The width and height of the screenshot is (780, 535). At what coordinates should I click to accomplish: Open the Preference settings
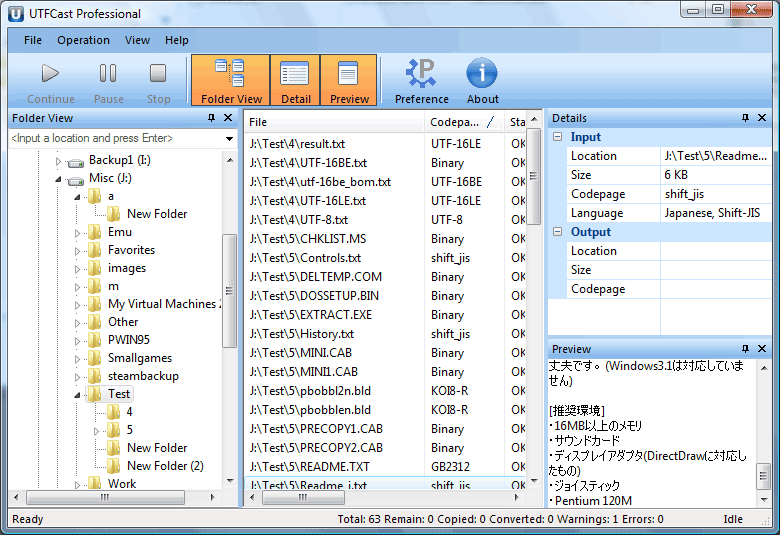421,81
